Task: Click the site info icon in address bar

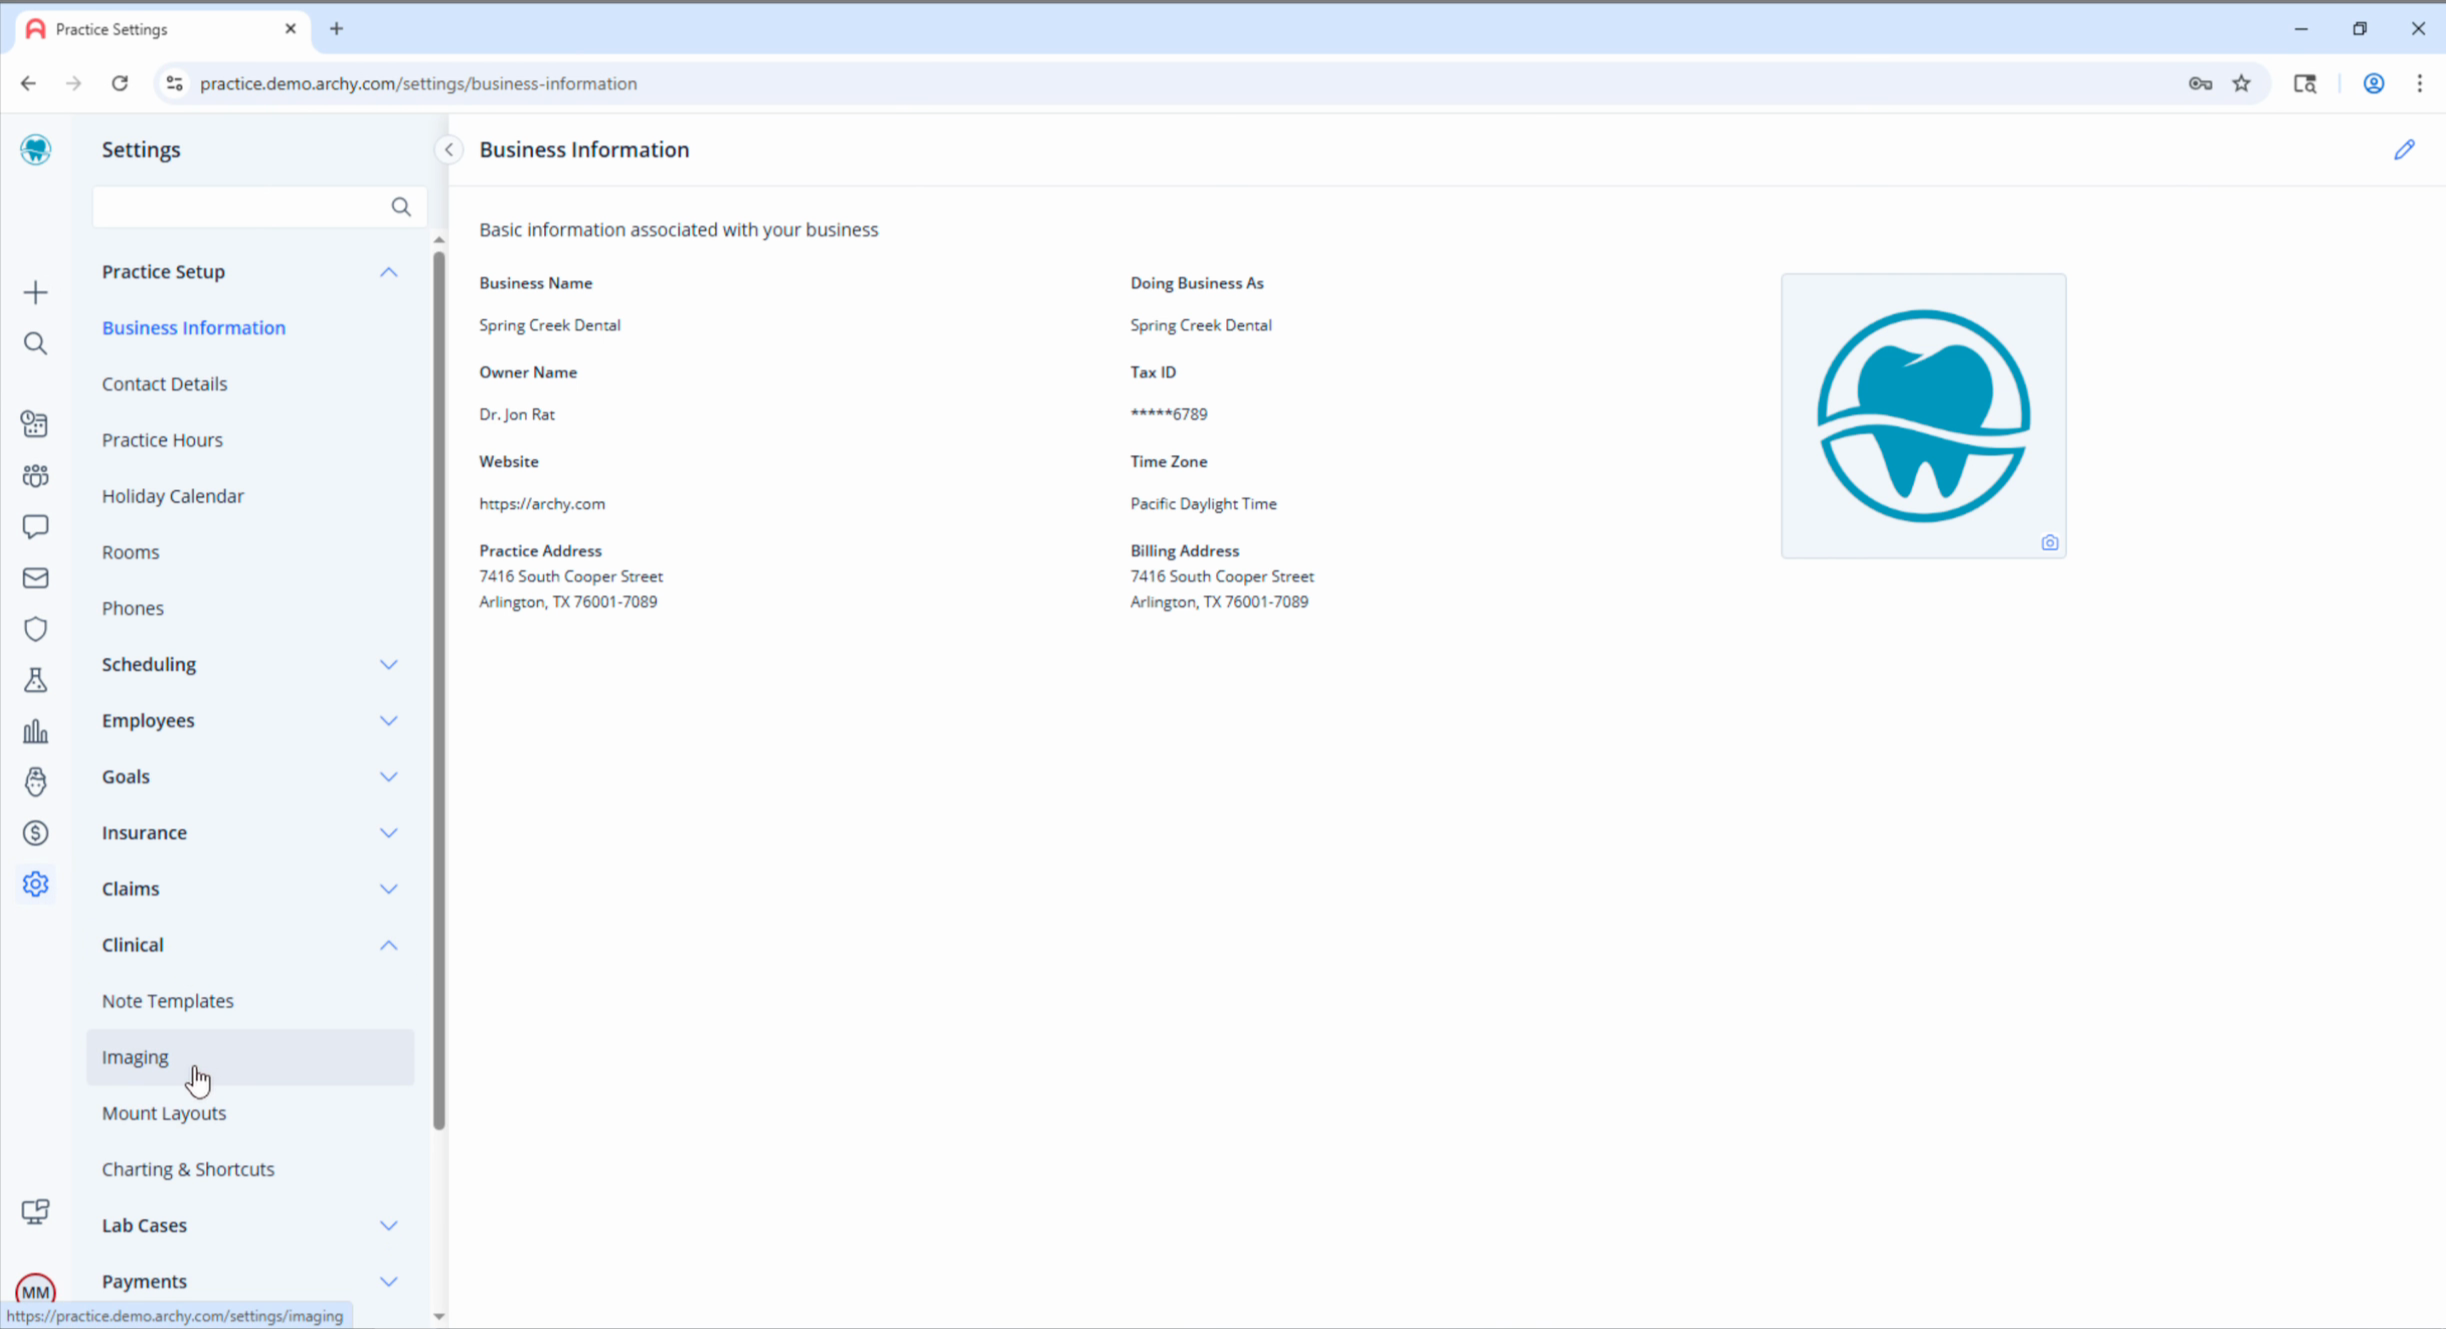Action: pos(175,83)
